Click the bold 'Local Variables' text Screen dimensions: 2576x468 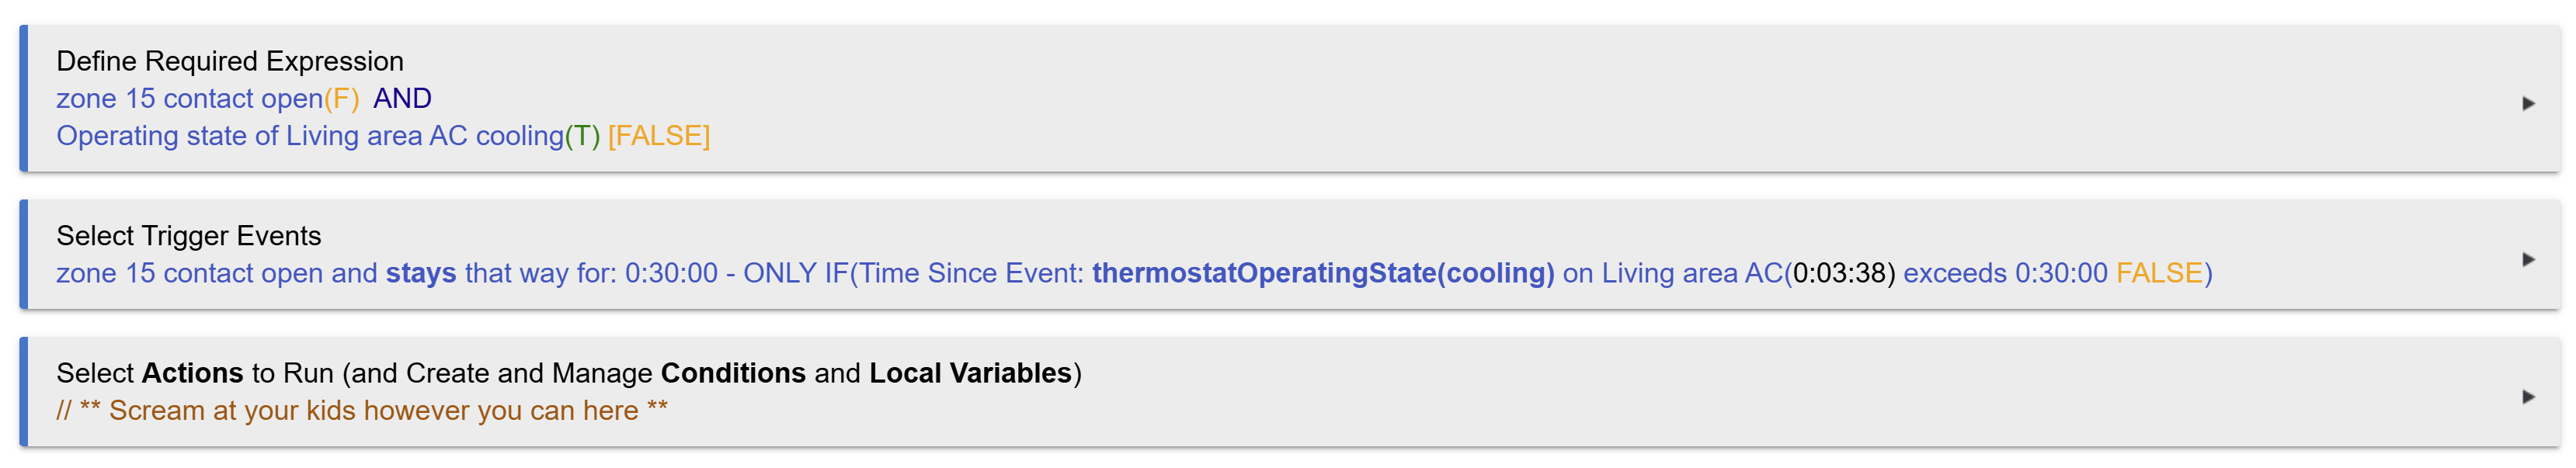(x=970, y=373)
